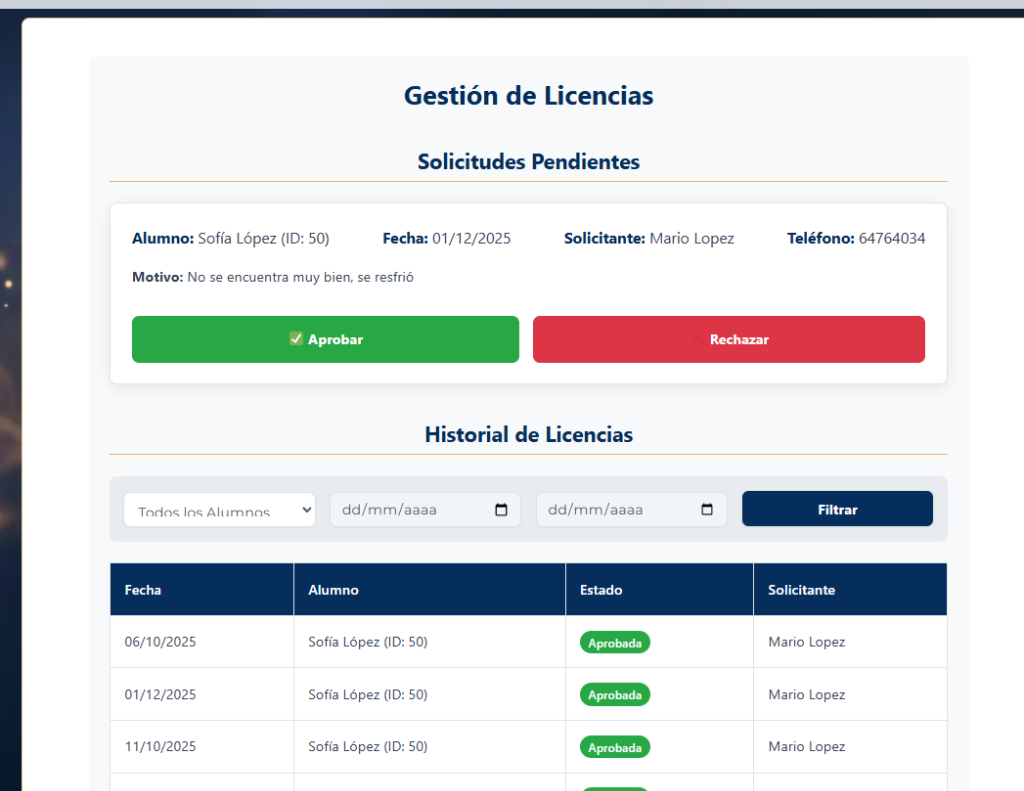Reject the pending request from Mario Lopez

click(x=729, y=339)
